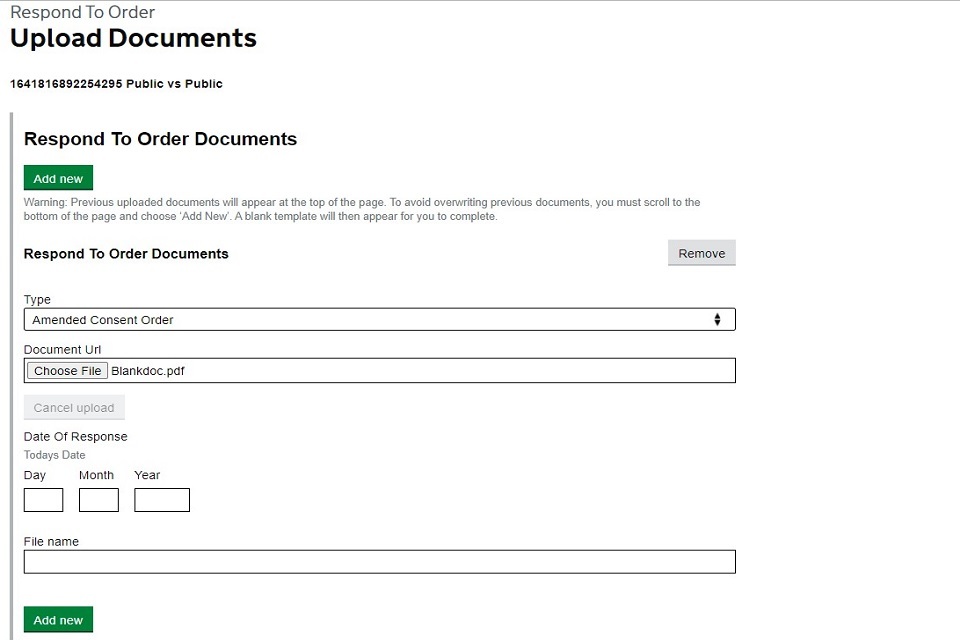The height and width of the screenshot is (640, 960).
Task: Click the File name label
Action: 51,541
